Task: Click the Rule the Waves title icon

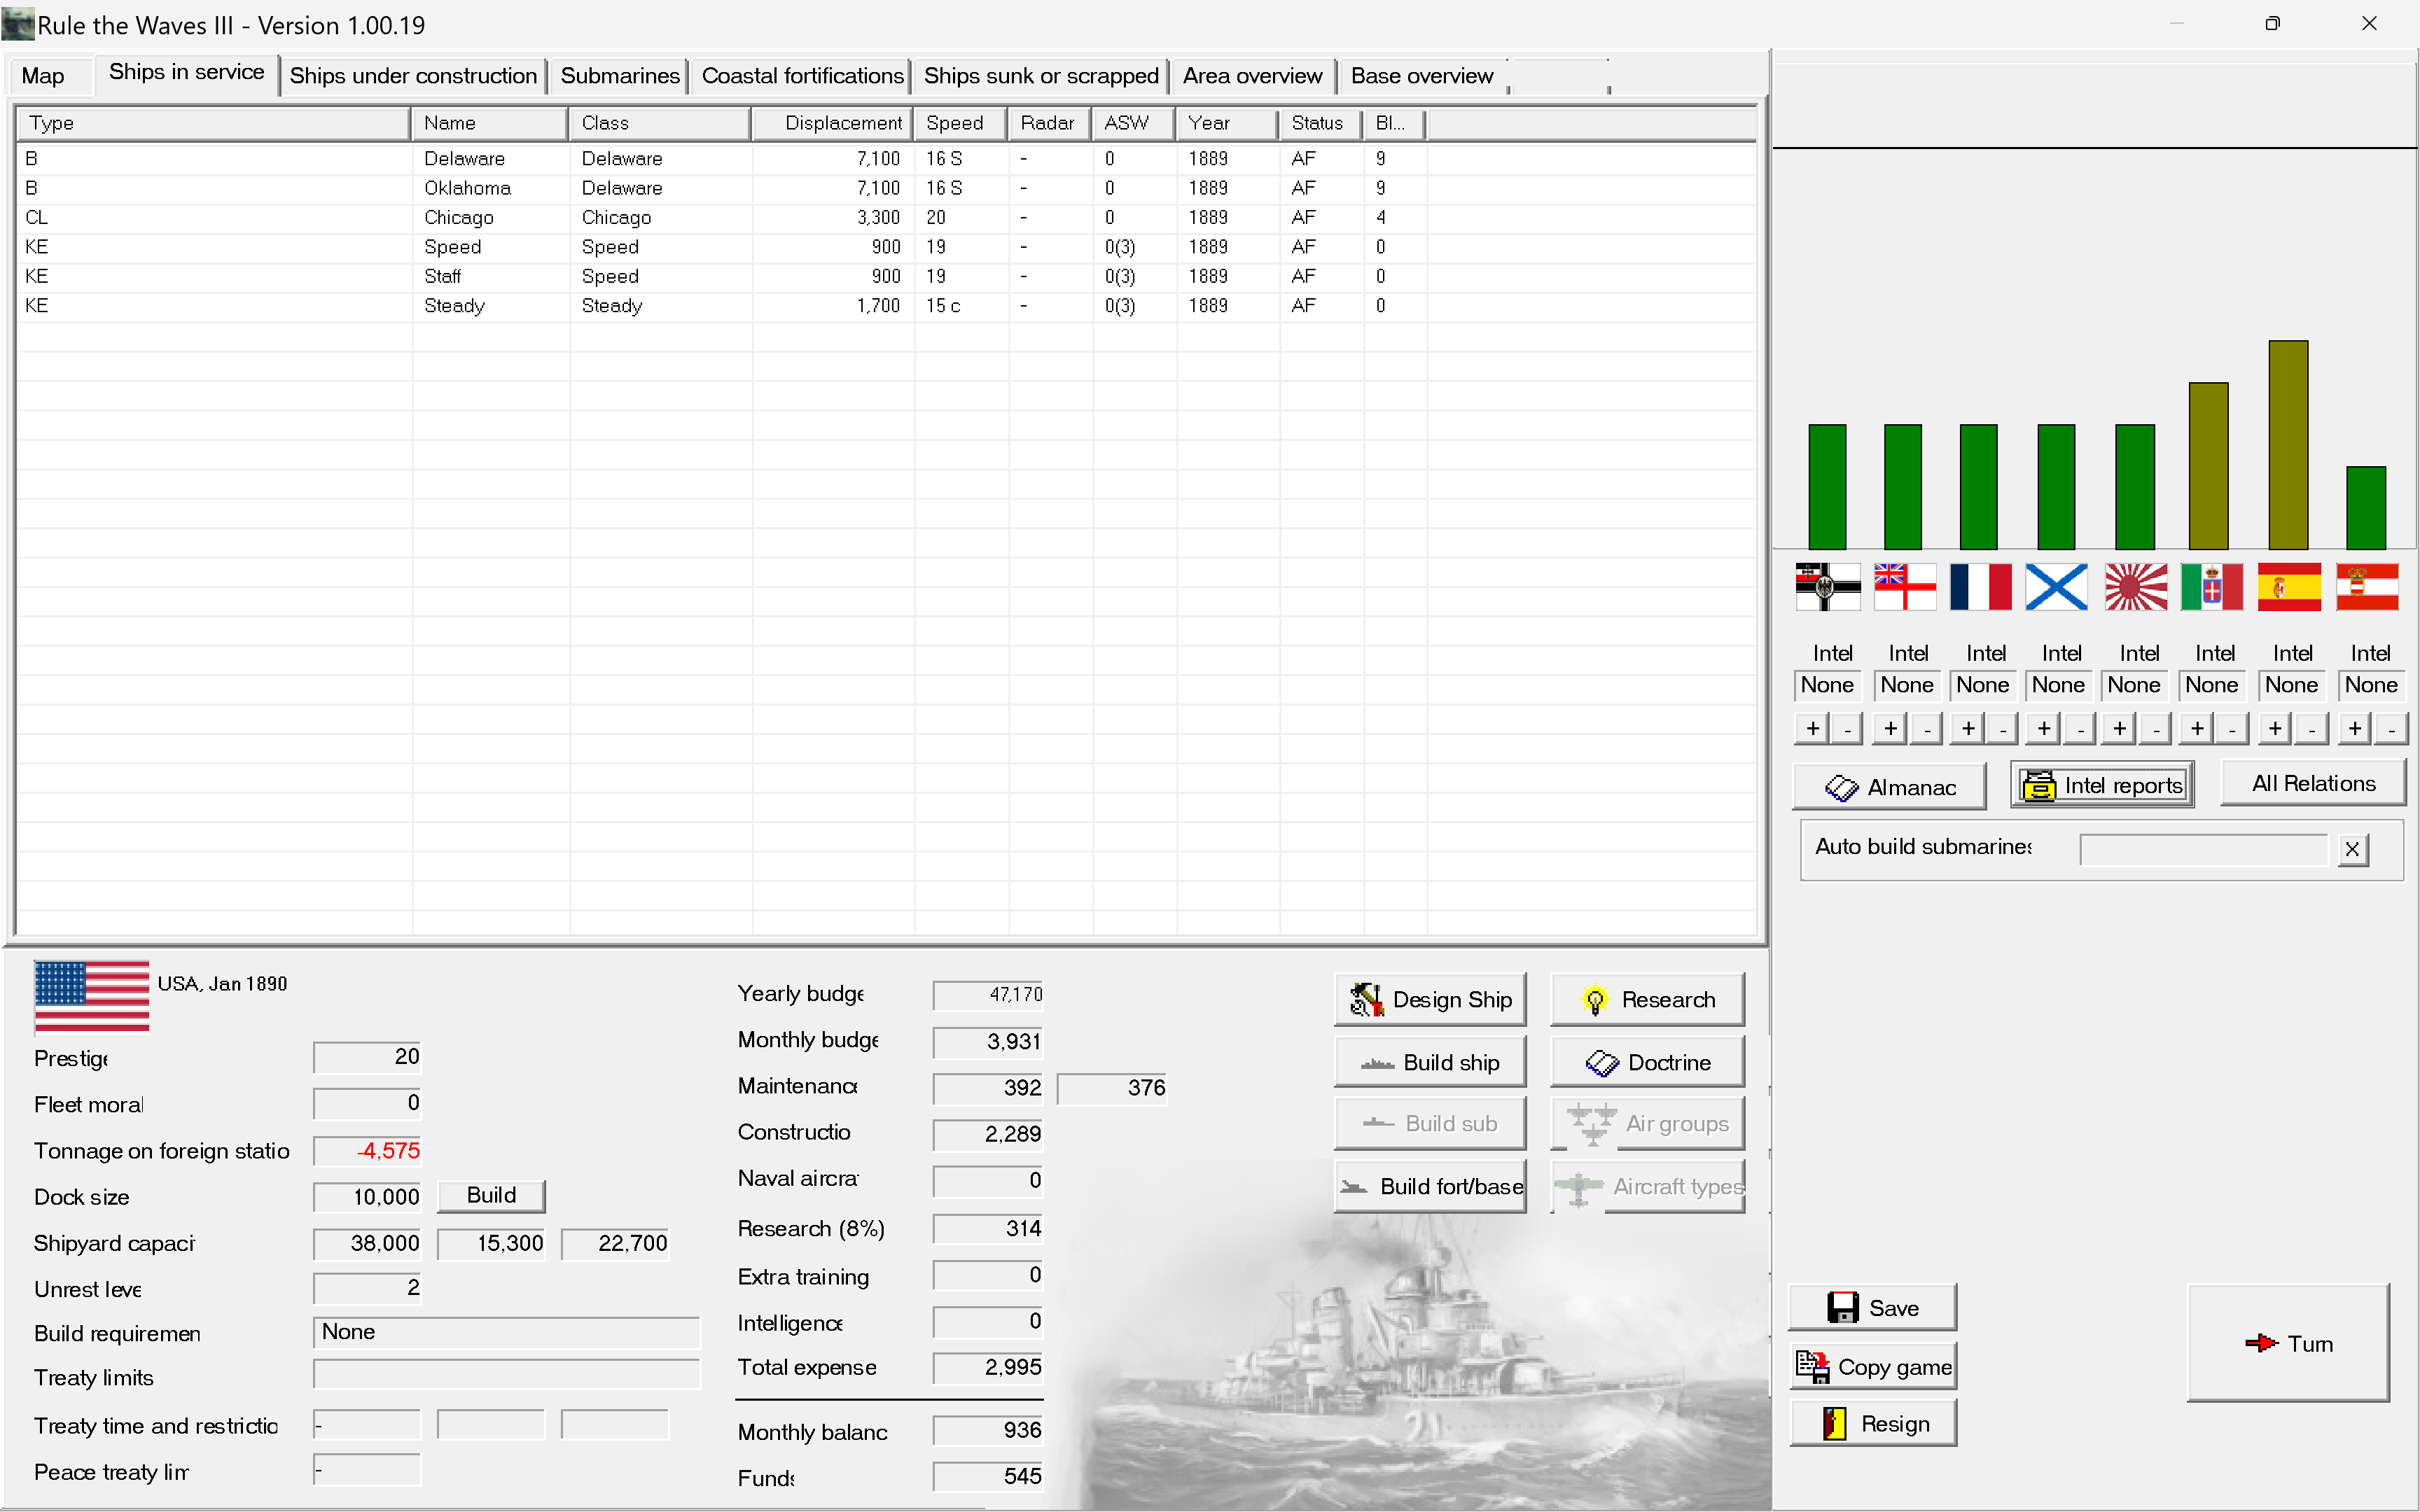Action: pos(17,24)
